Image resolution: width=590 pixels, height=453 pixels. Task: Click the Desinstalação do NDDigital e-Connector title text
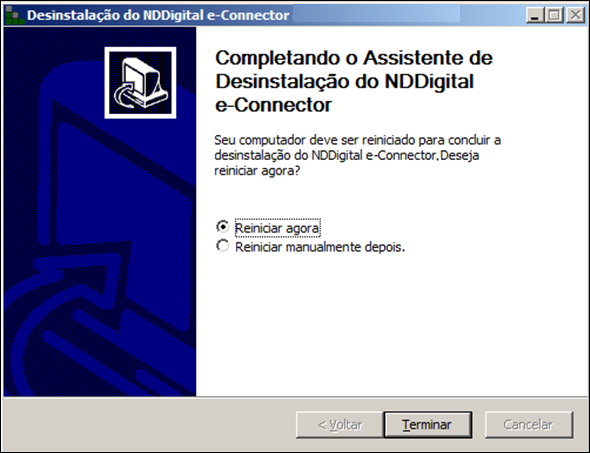(158, 15)
